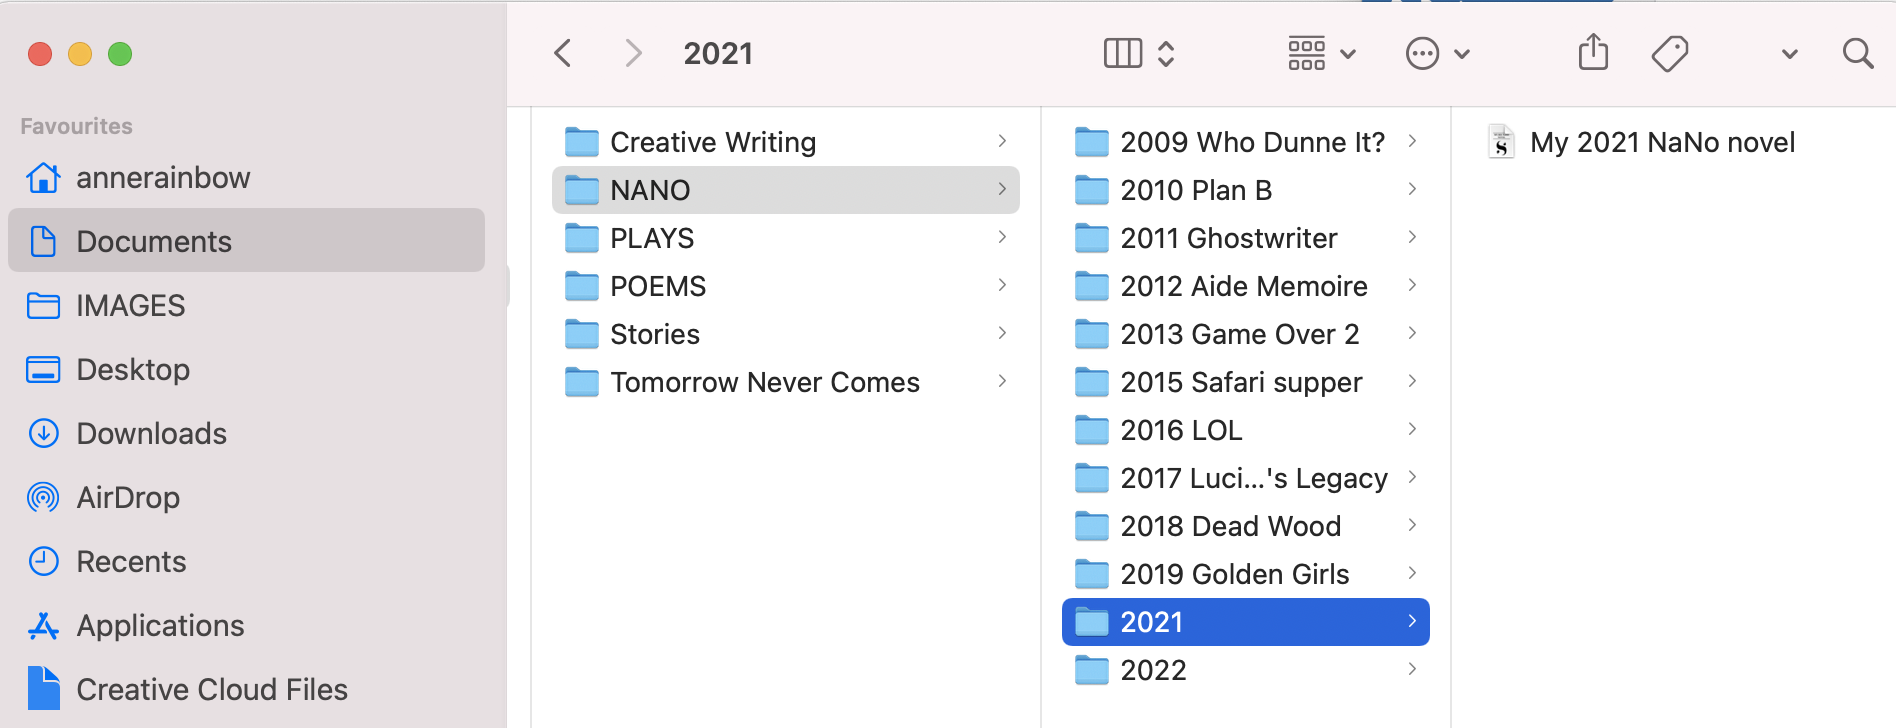Select the 2022 folder
Screen dimensions: 1896x728
click(x=1245, y=670)
